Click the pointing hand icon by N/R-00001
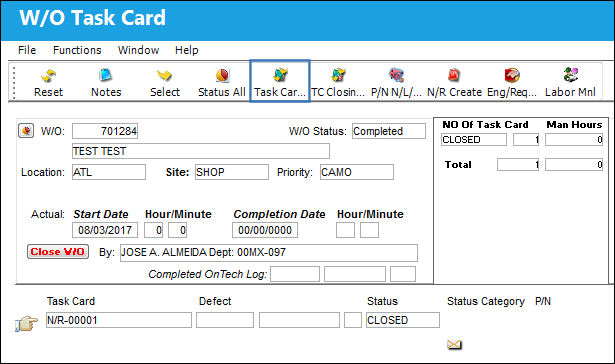Image resolution: width=615 pixels, height=364 pixels. tap(26, 324)
